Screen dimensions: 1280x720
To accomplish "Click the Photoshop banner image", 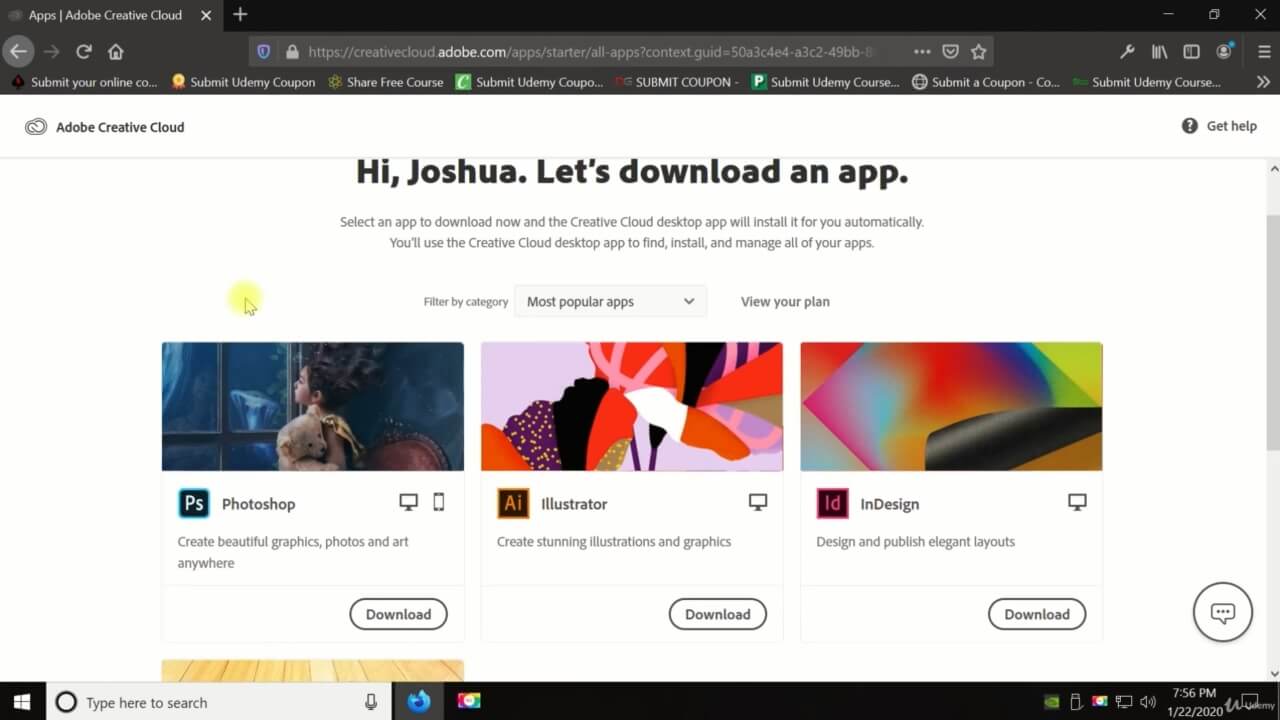I will pyautogui.click(x=313, y=406).
